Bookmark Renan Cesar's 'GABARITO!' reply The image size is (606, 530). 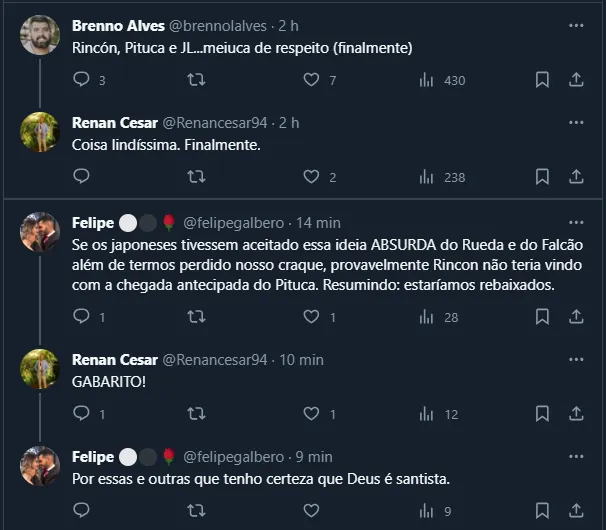[x=541, y=414]
